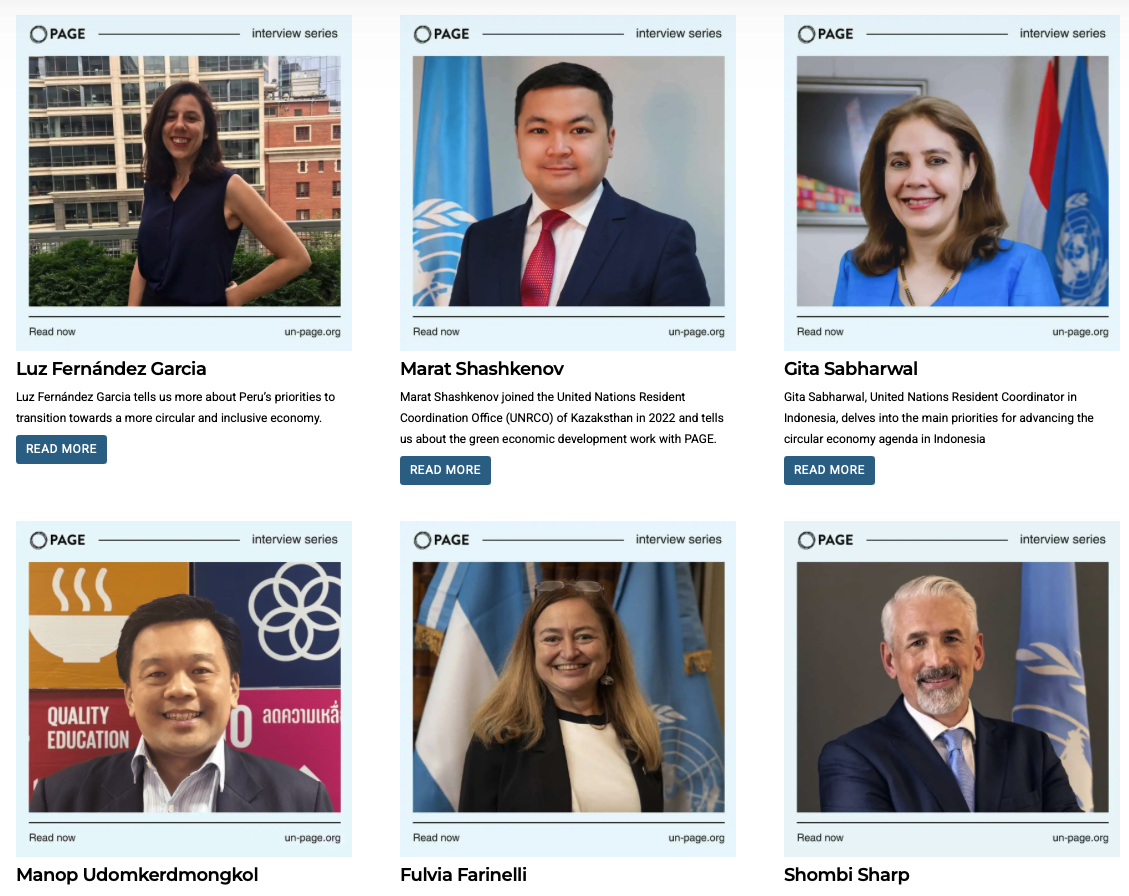Open Read More for Gita Sabharwal
1129x896 pixels.
(829, 470)
